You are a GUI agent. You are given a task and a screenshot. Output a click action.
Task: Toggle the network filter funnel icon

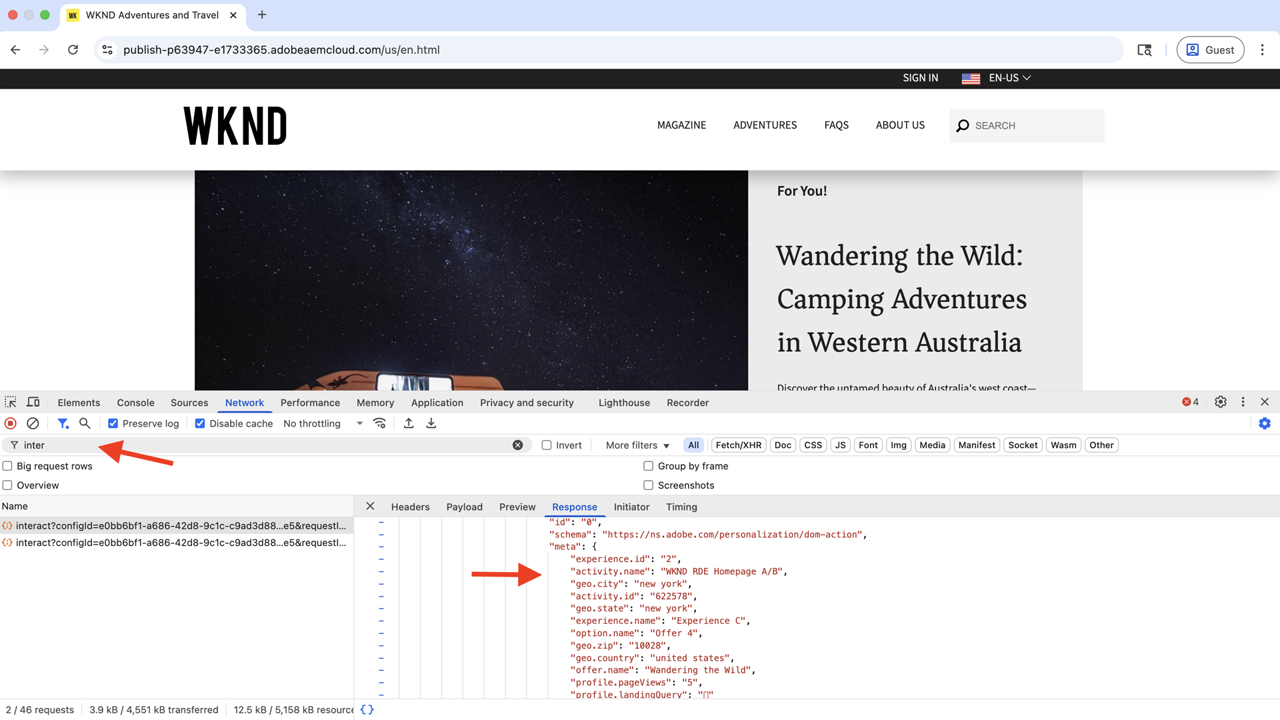click(63, 424)
